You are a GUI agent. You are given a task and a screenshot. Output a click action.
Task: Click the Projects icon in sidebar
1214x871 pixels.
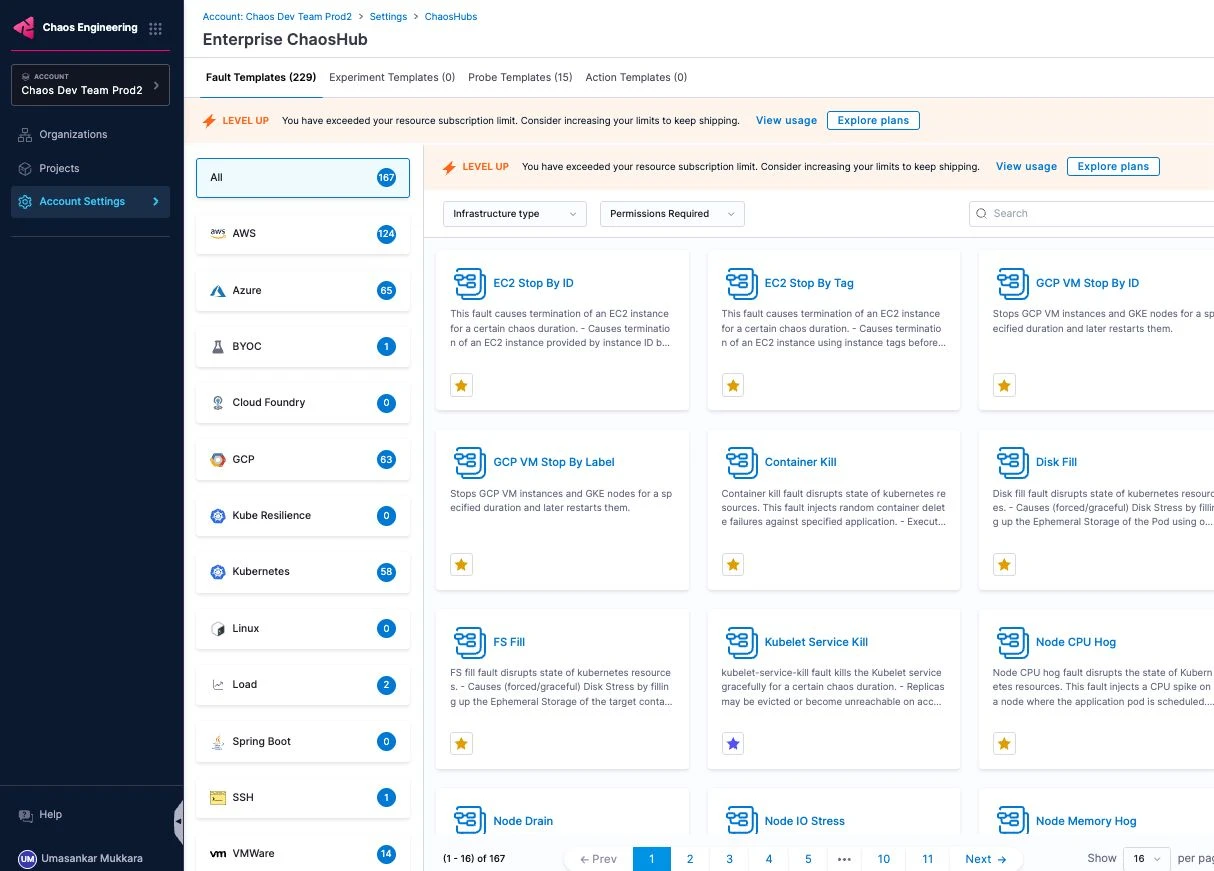tap(26, 168)
